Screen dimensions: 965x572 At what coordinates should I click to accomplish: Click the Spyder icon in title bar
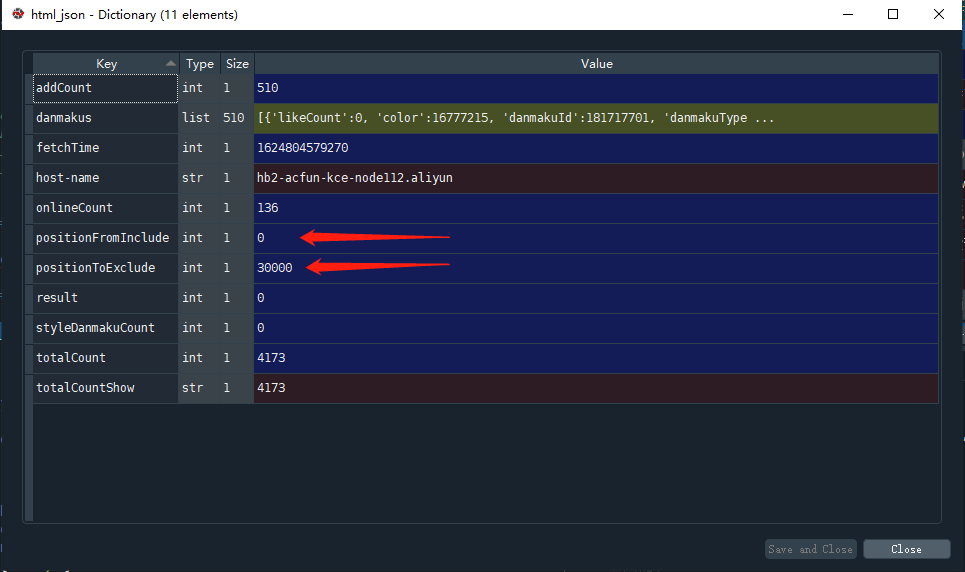point(18,14)
